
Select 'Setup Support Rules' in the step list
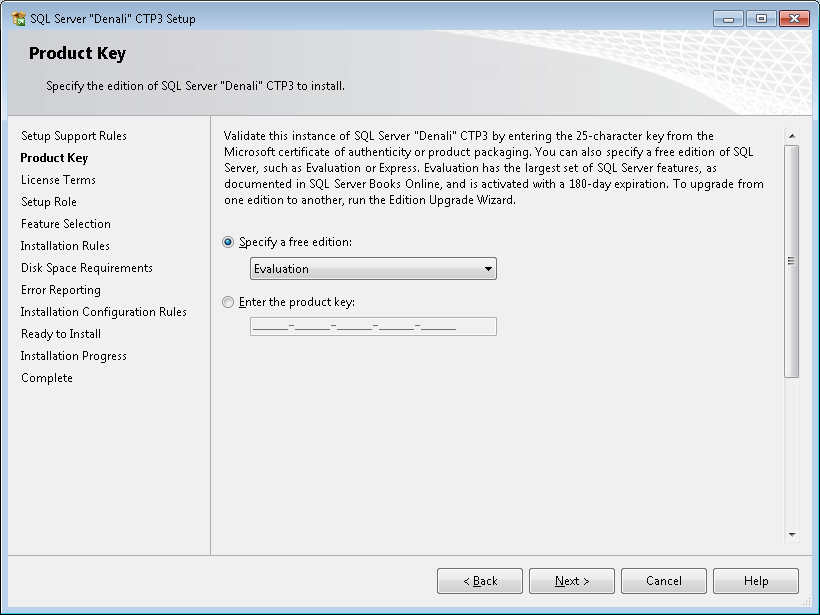(74, 136)
